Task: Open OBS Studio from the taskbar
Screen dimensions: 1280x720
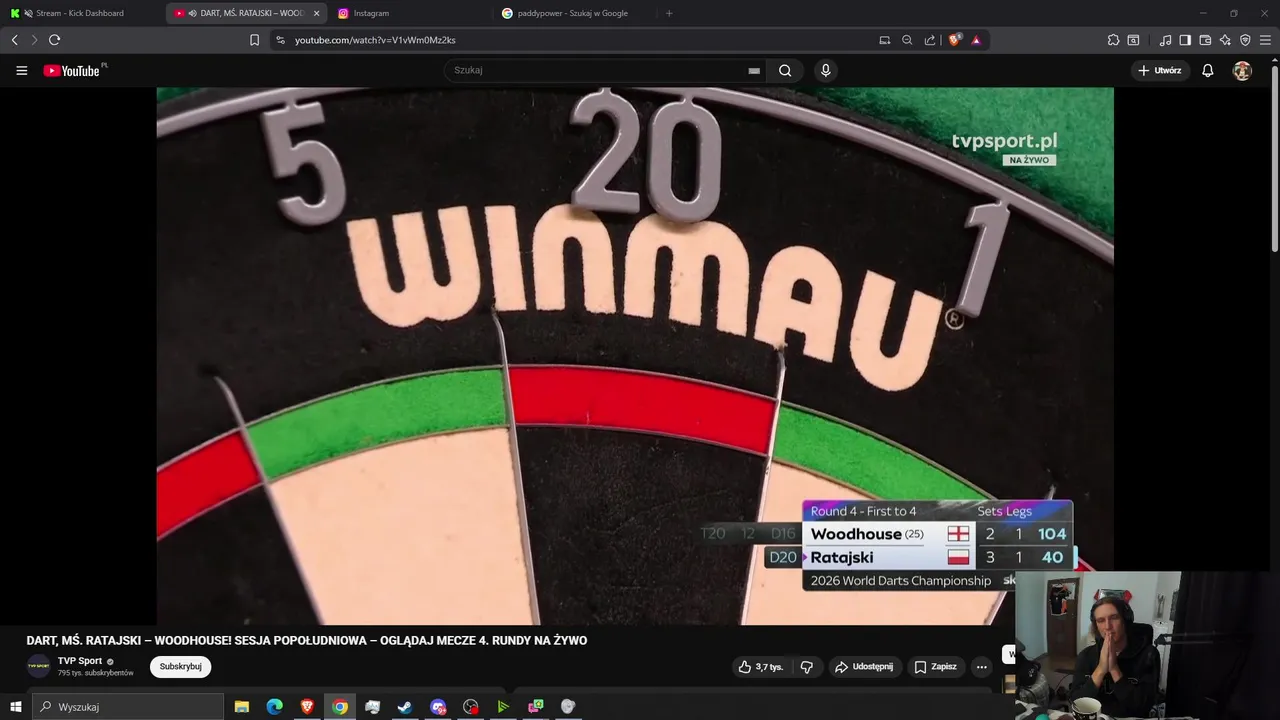Action: point(471,707)
